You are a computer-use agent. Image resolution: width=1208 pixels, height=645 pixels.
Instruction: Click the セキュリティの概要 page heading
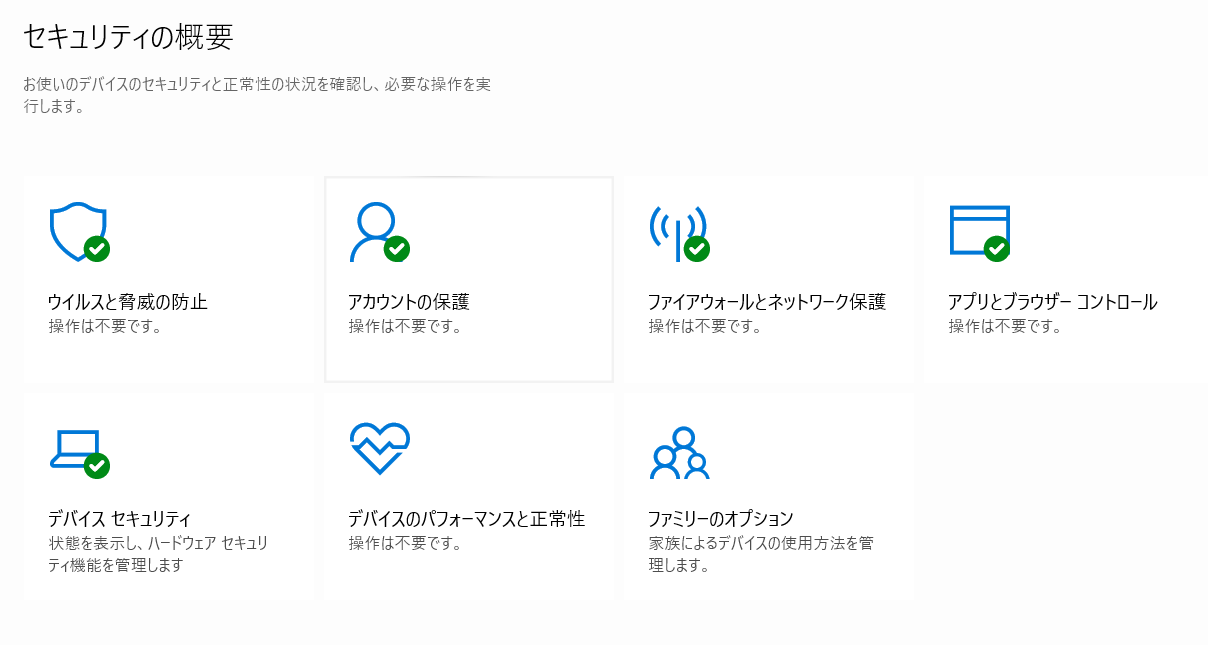point(128,37)
